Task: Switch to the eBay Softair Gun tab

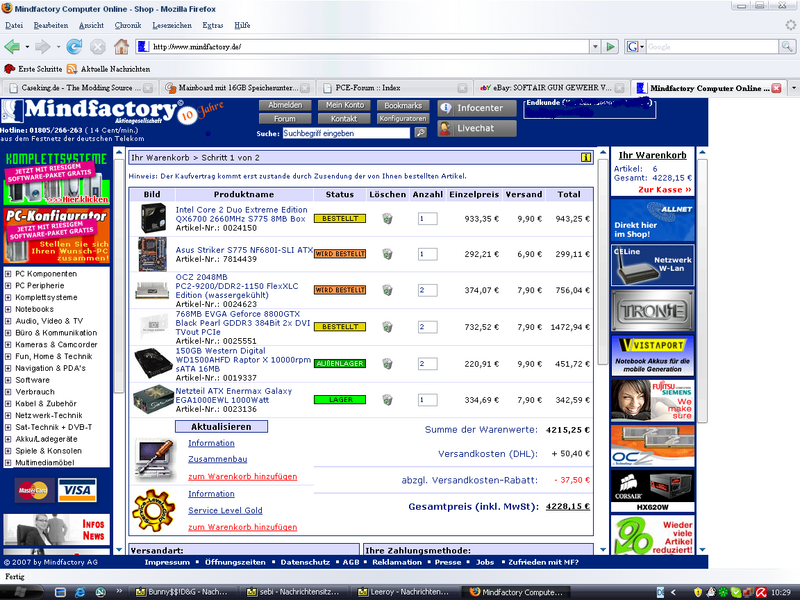Action: [551, 88]
